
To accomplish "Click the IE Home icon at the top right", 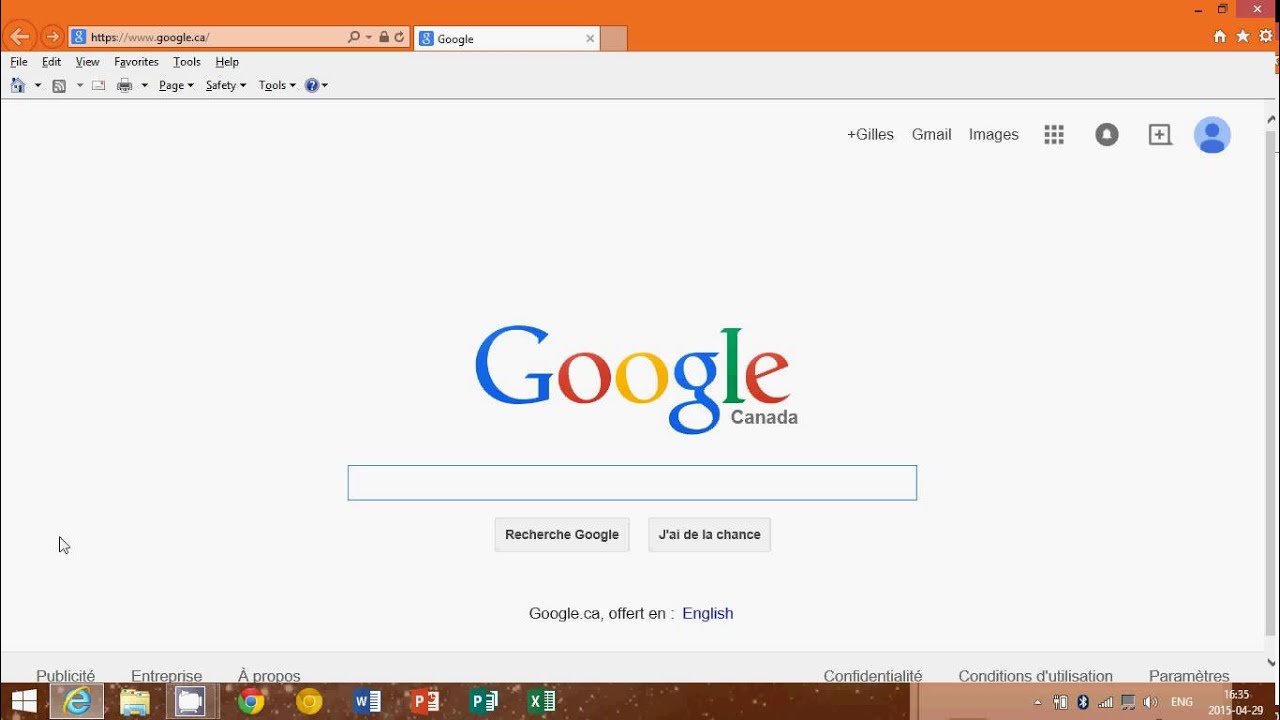I will click(1220, 36).
